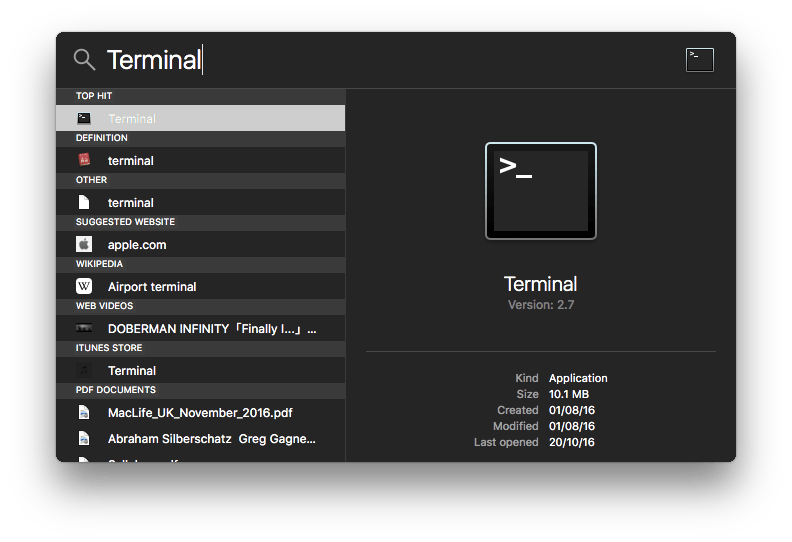Click the 10.1 MB size value
792x542 pixels.
[x=569, y=394]
